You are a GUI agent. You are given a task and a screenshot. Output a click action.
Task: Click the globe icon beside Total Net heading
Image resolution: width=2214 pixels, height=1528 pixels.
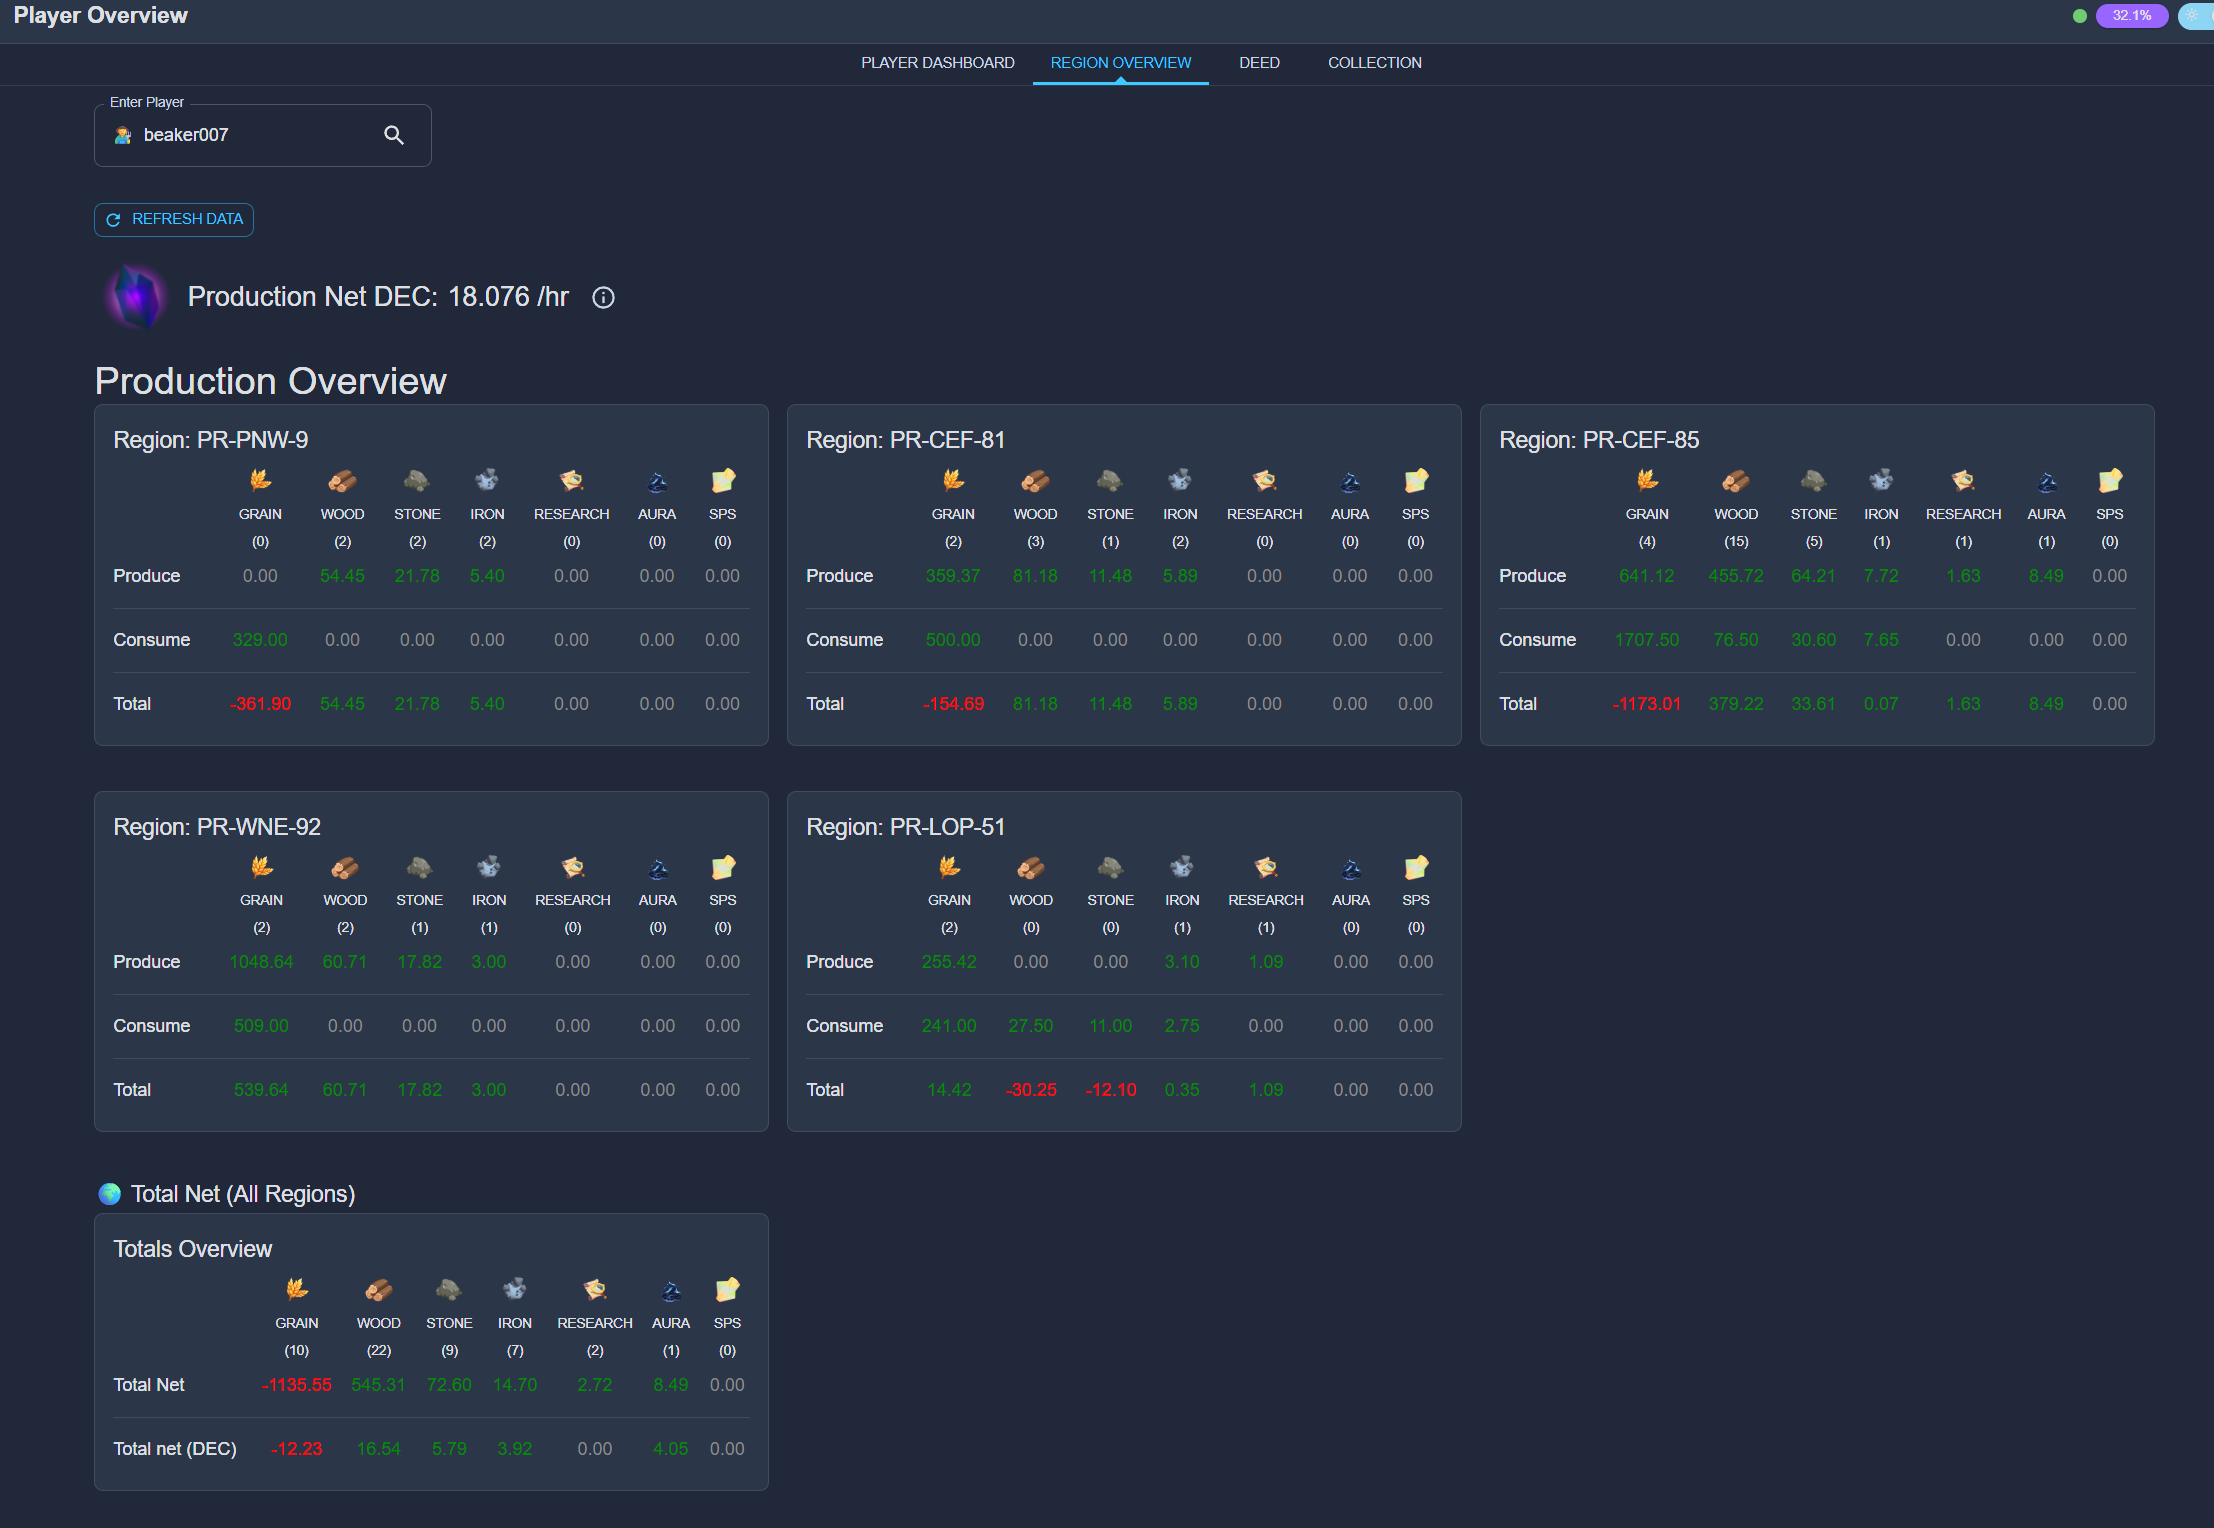click(x=110, y=1194)
